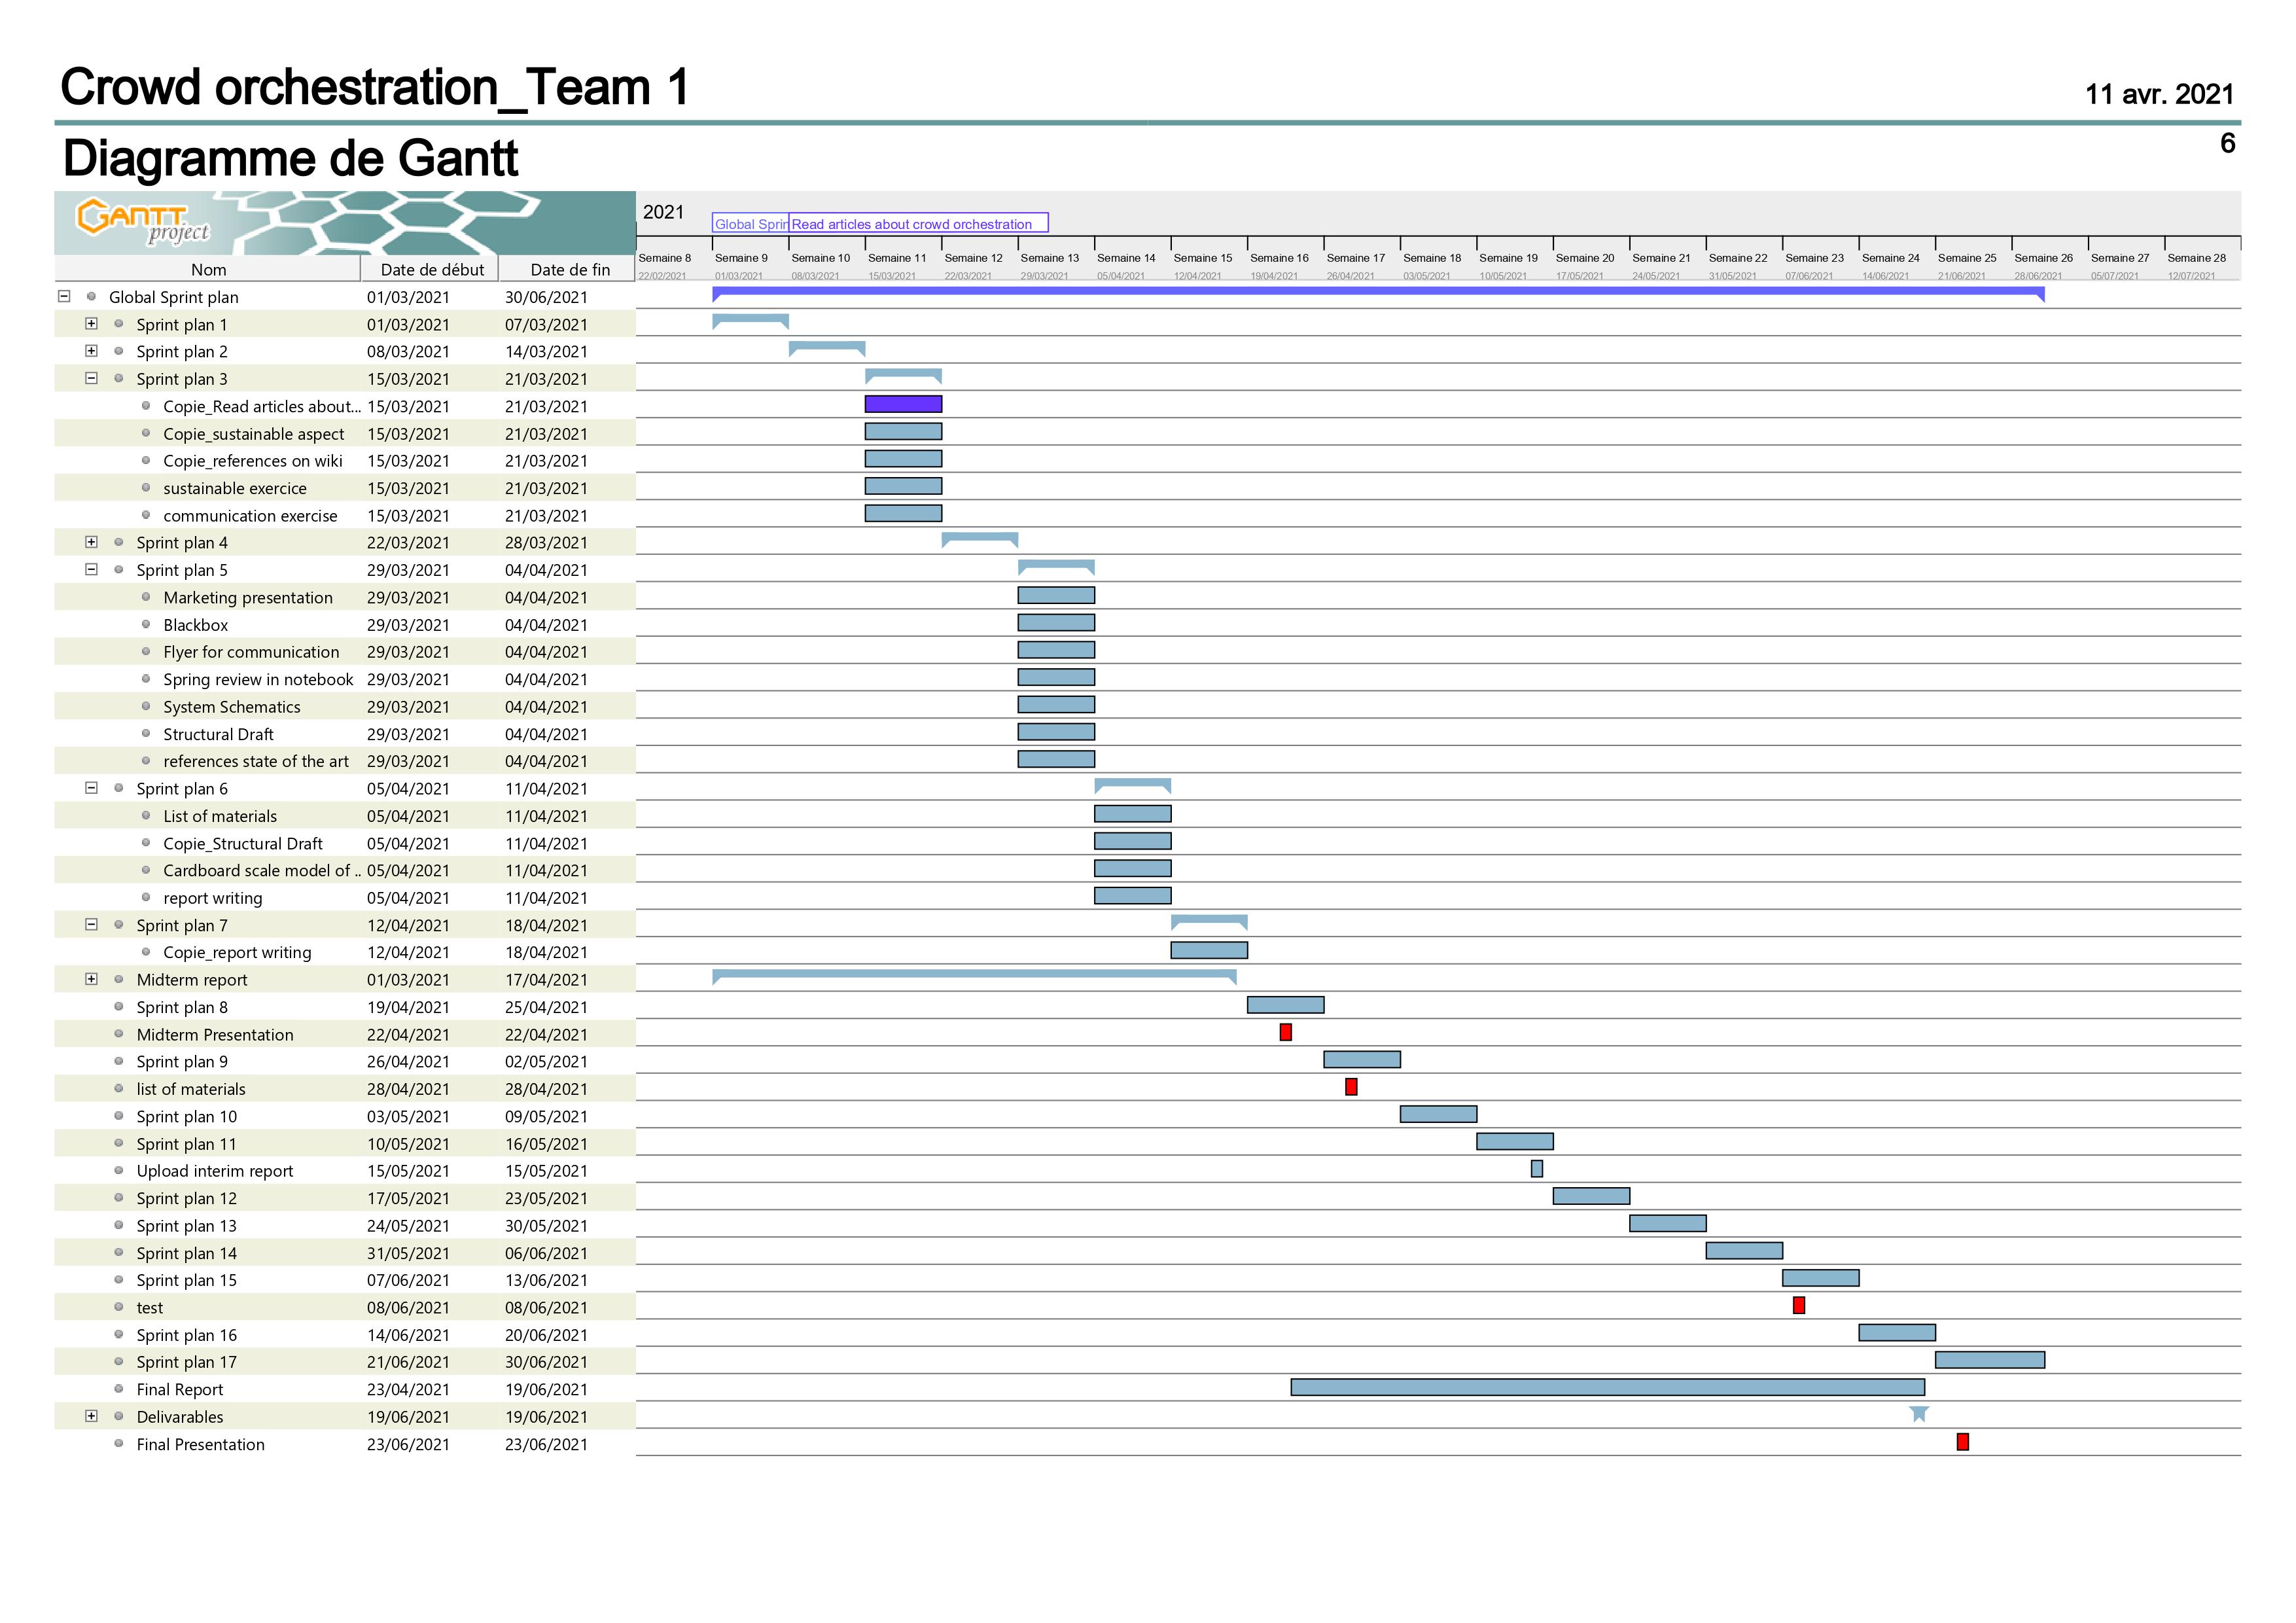Click the red list of materials milestone
The height and width of the screenshot is (1623, 2296).
[x=1351, y=1087]
